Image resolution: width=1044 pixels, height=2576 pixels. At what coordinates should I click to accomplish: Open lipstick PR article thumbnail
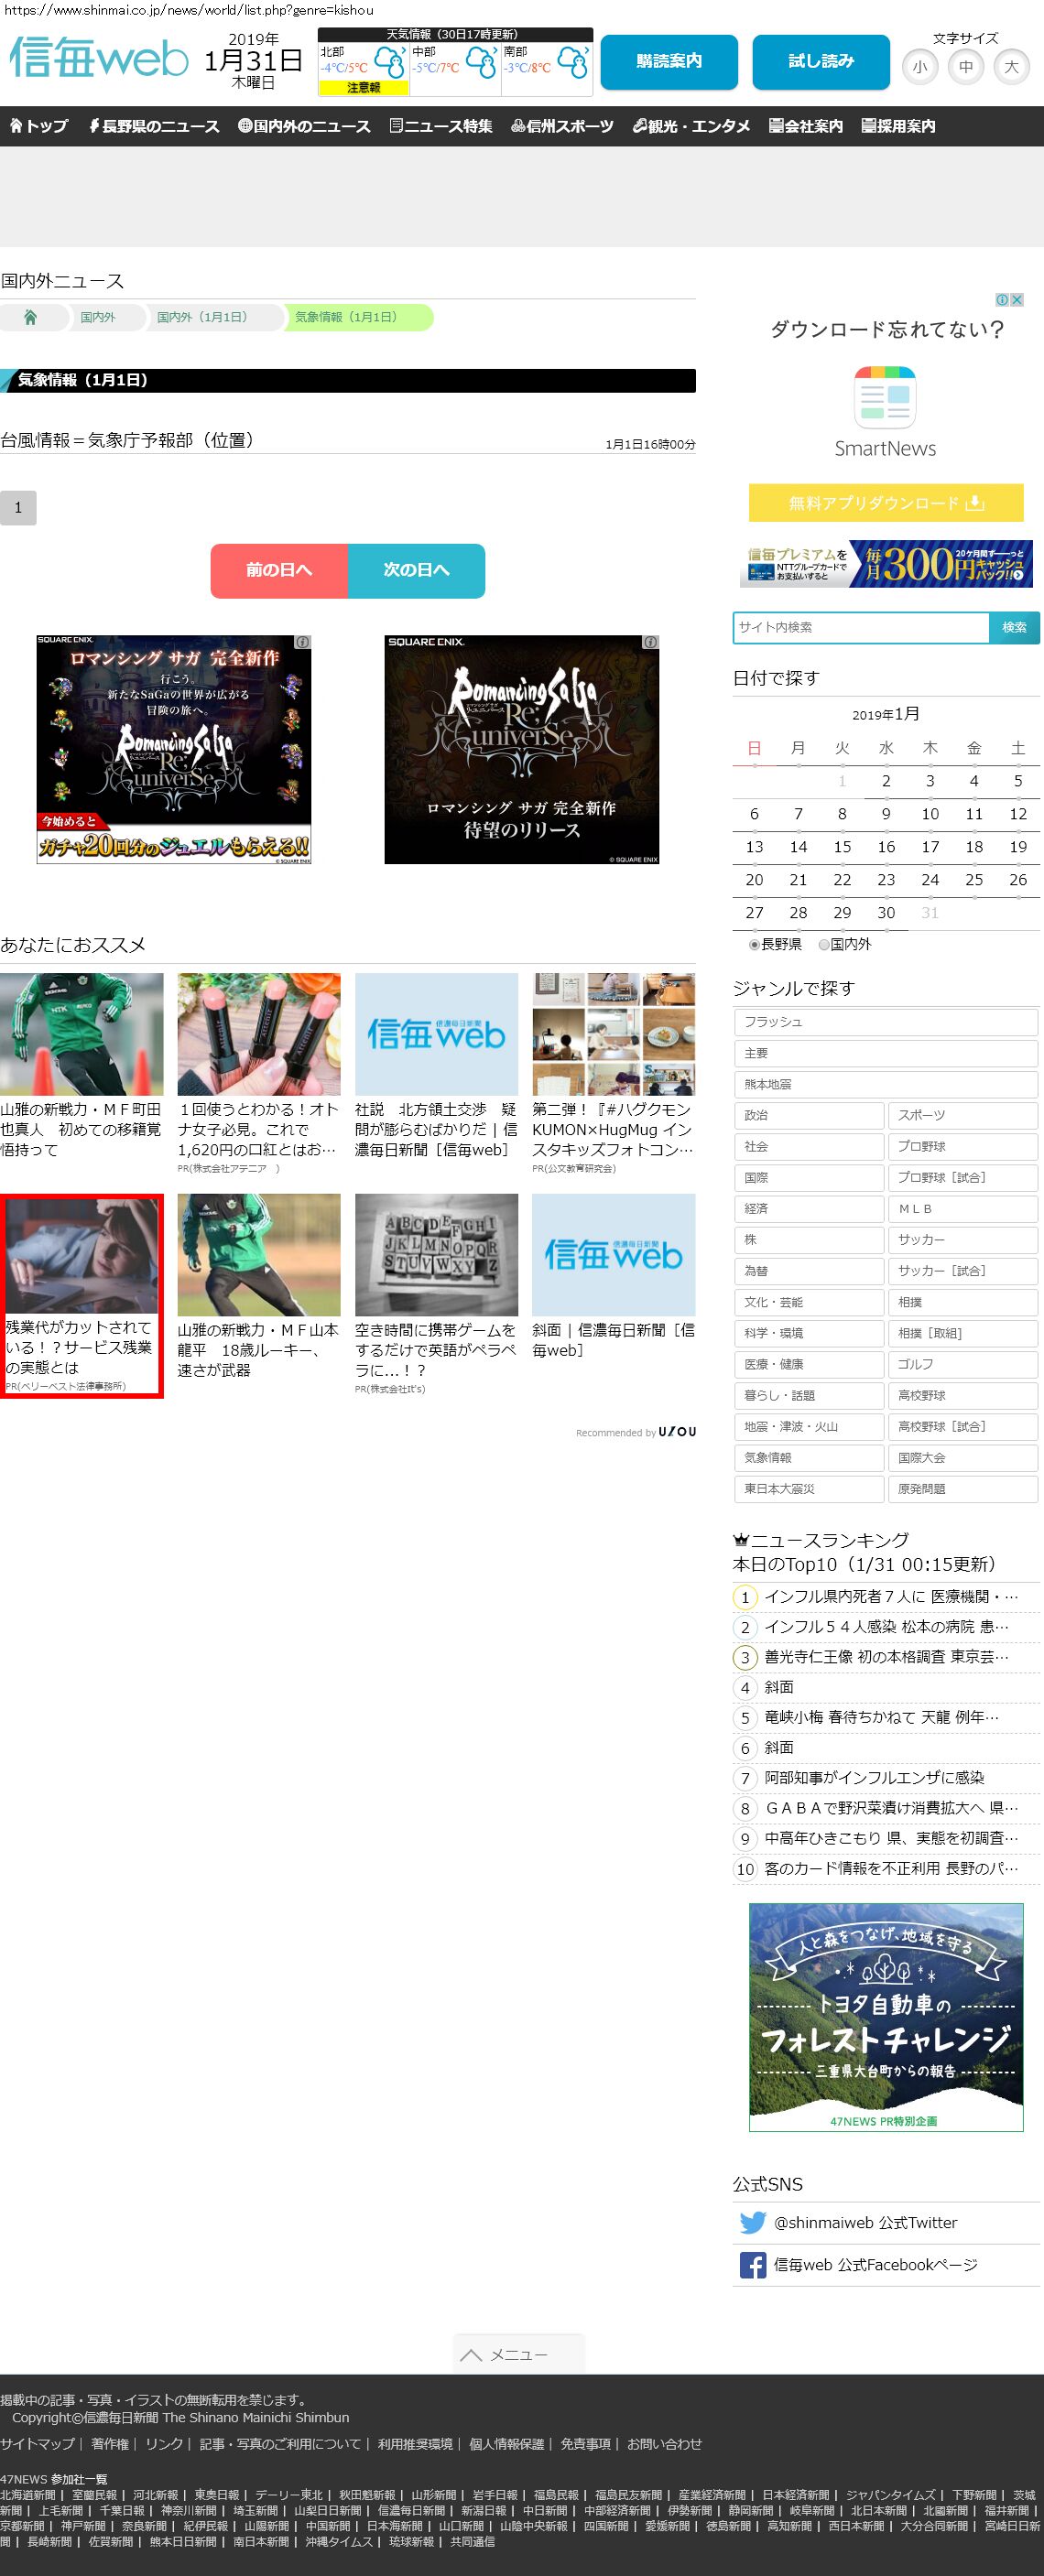tap(259, 1034)
